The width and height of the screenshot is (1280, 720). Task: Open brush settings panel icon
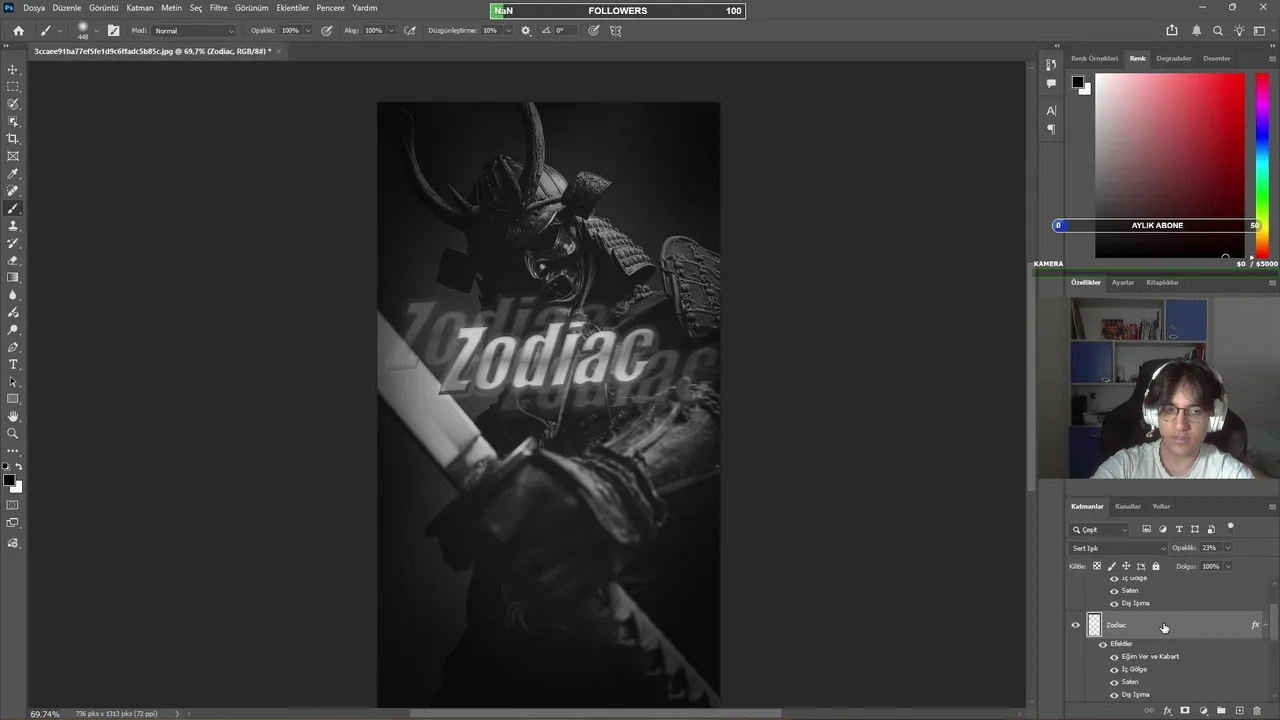(x=113, y=30)
